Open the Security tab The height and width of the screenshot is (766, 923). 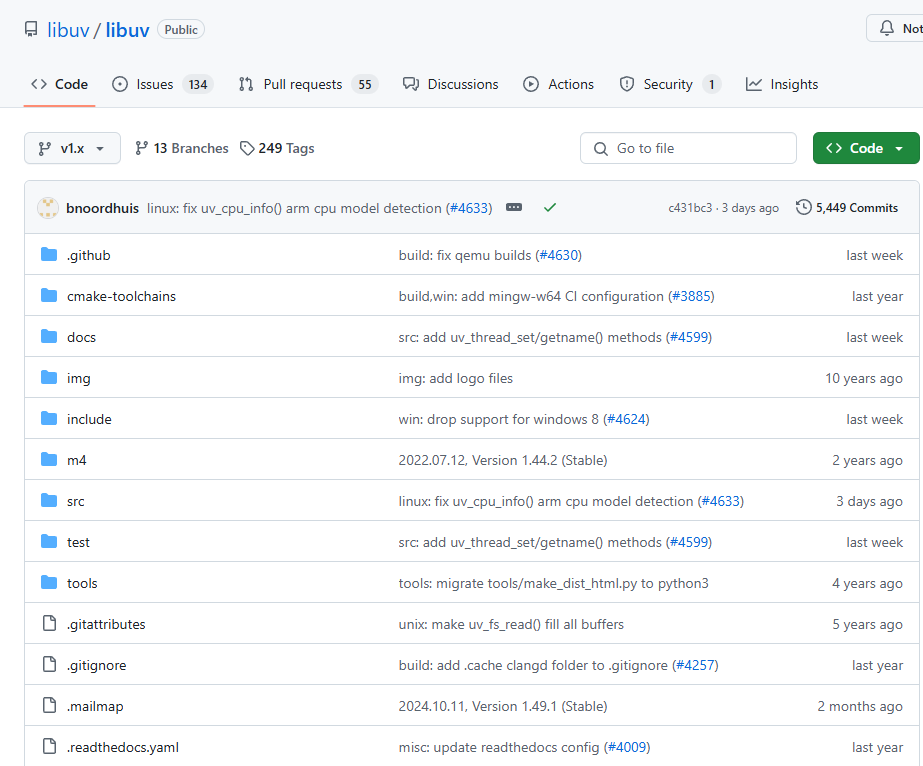(x=670, y=84)
